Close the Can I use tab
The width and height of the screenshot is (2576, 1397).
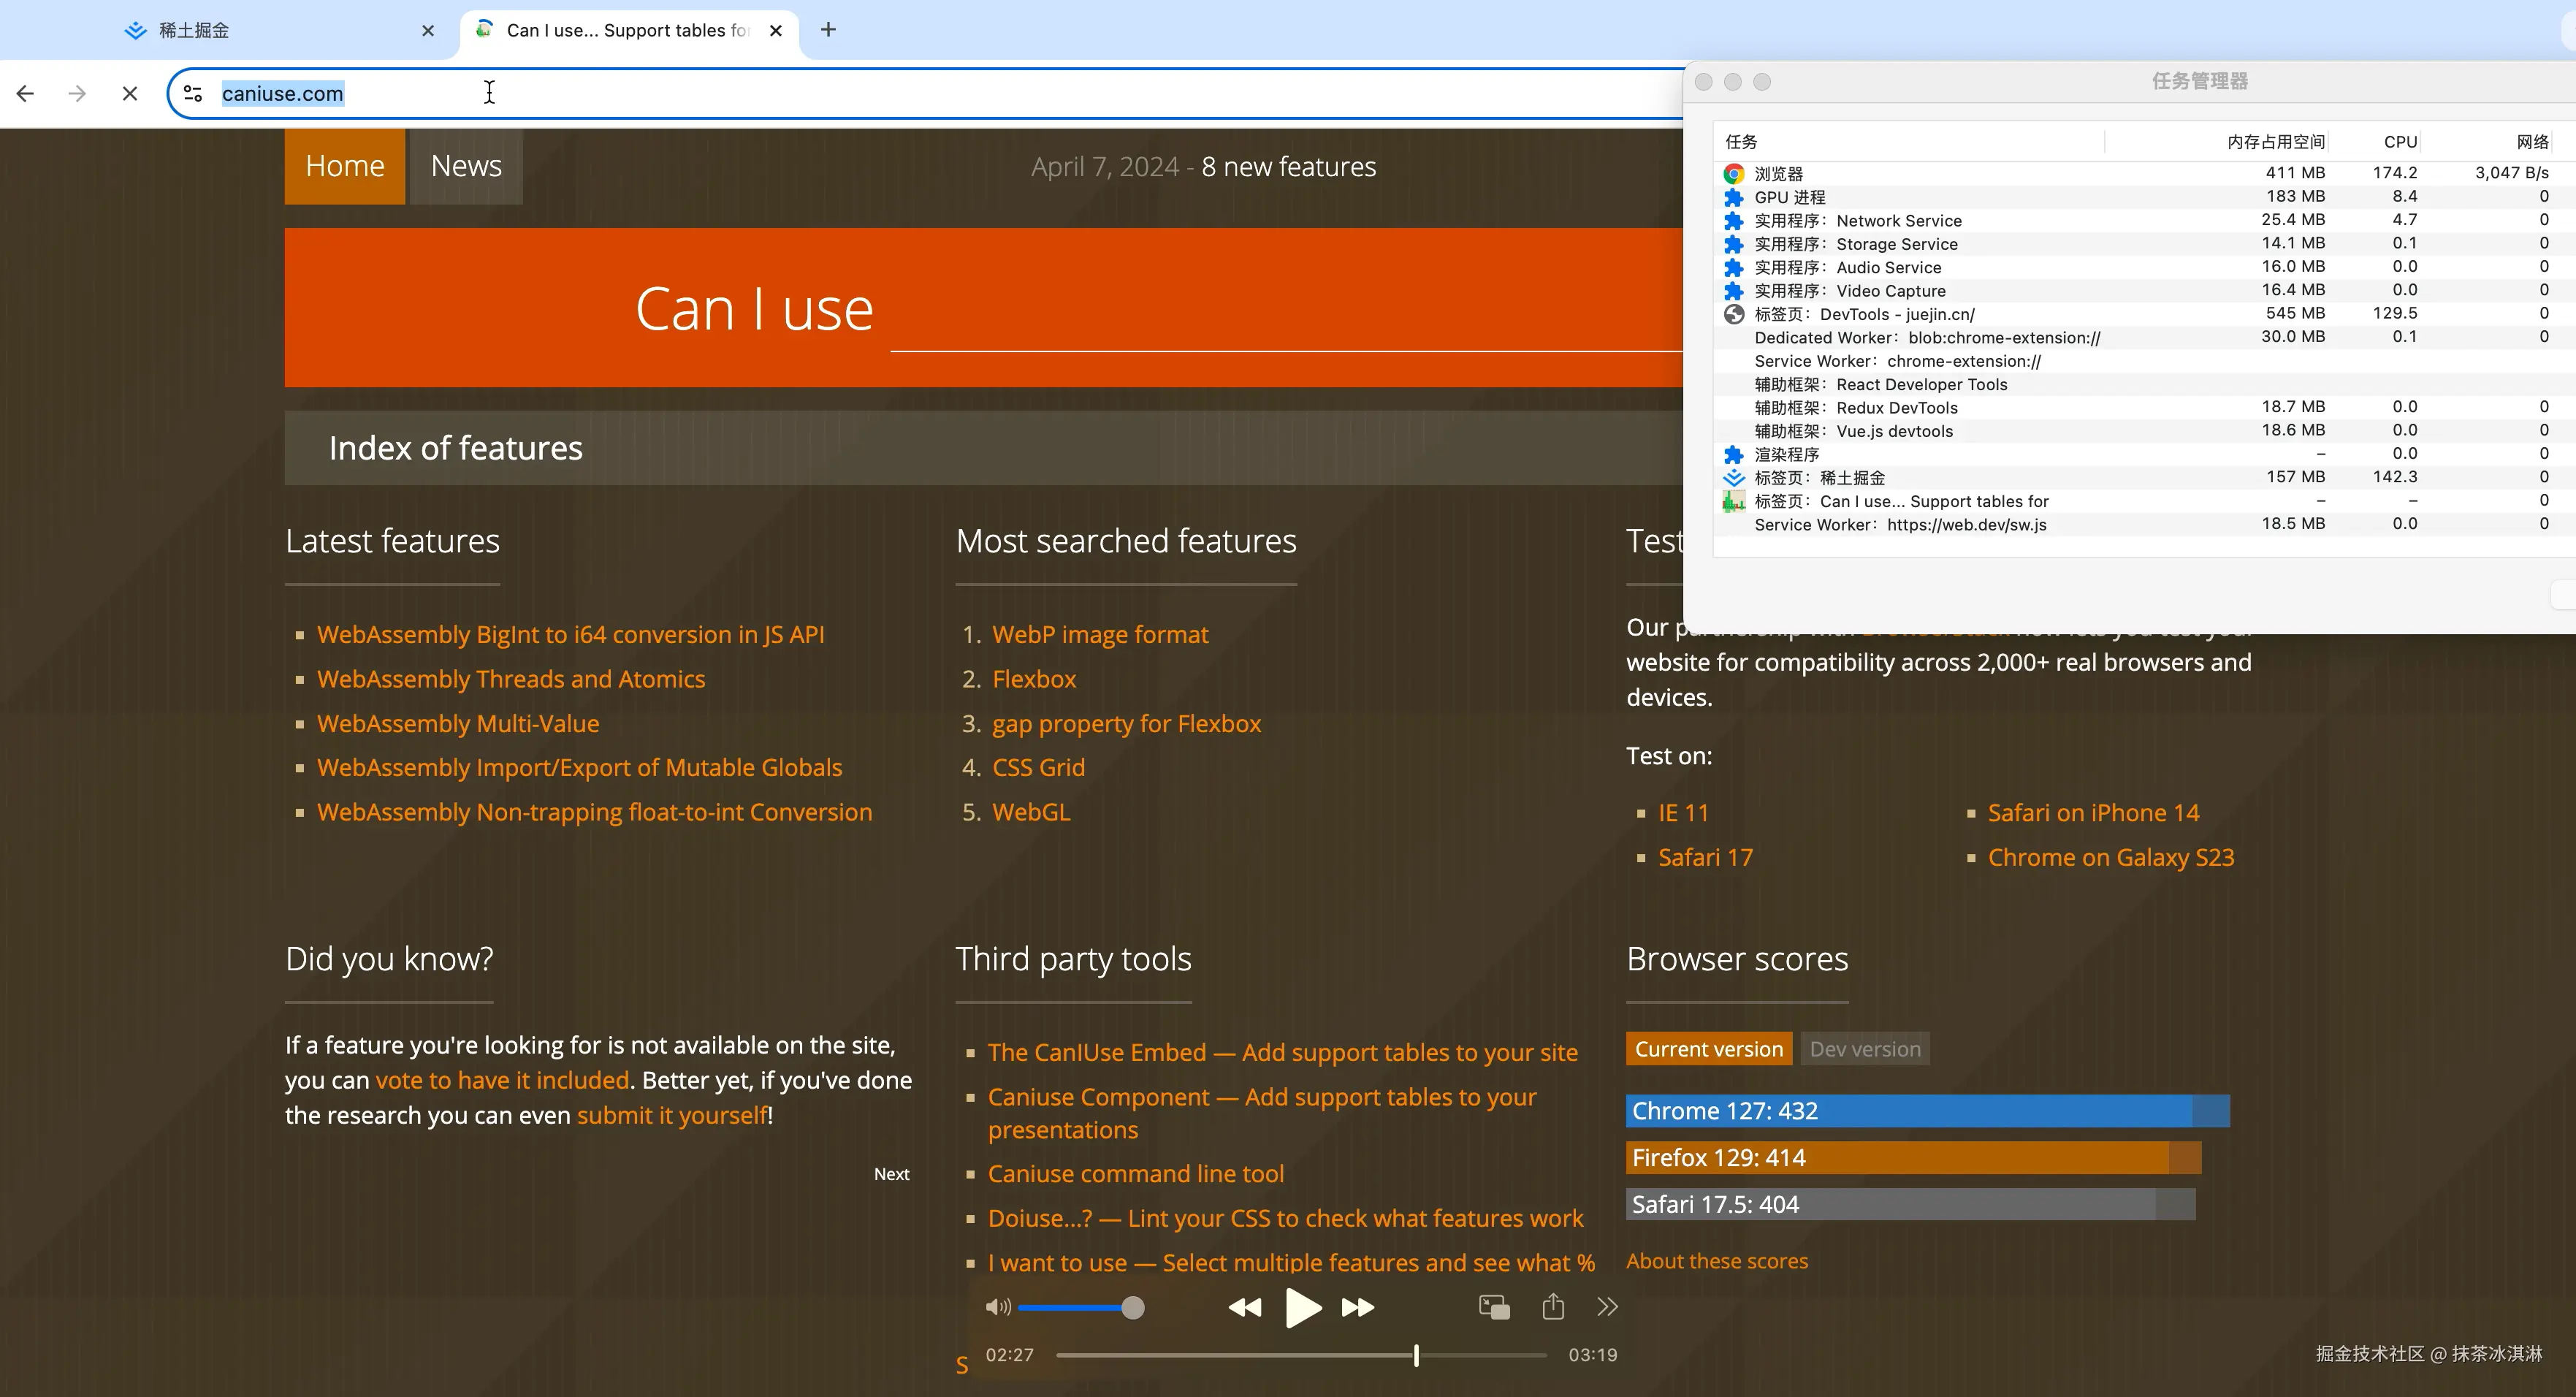[776, 31]
